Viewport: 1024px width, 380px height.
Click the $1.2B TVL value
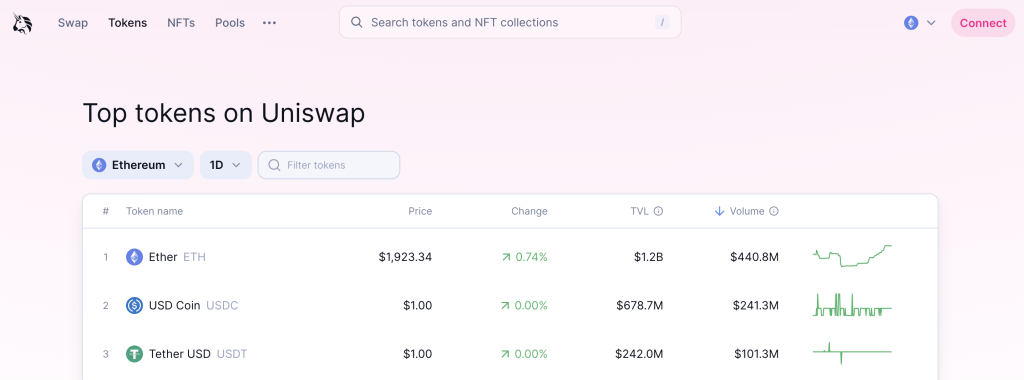coord(648,257)
